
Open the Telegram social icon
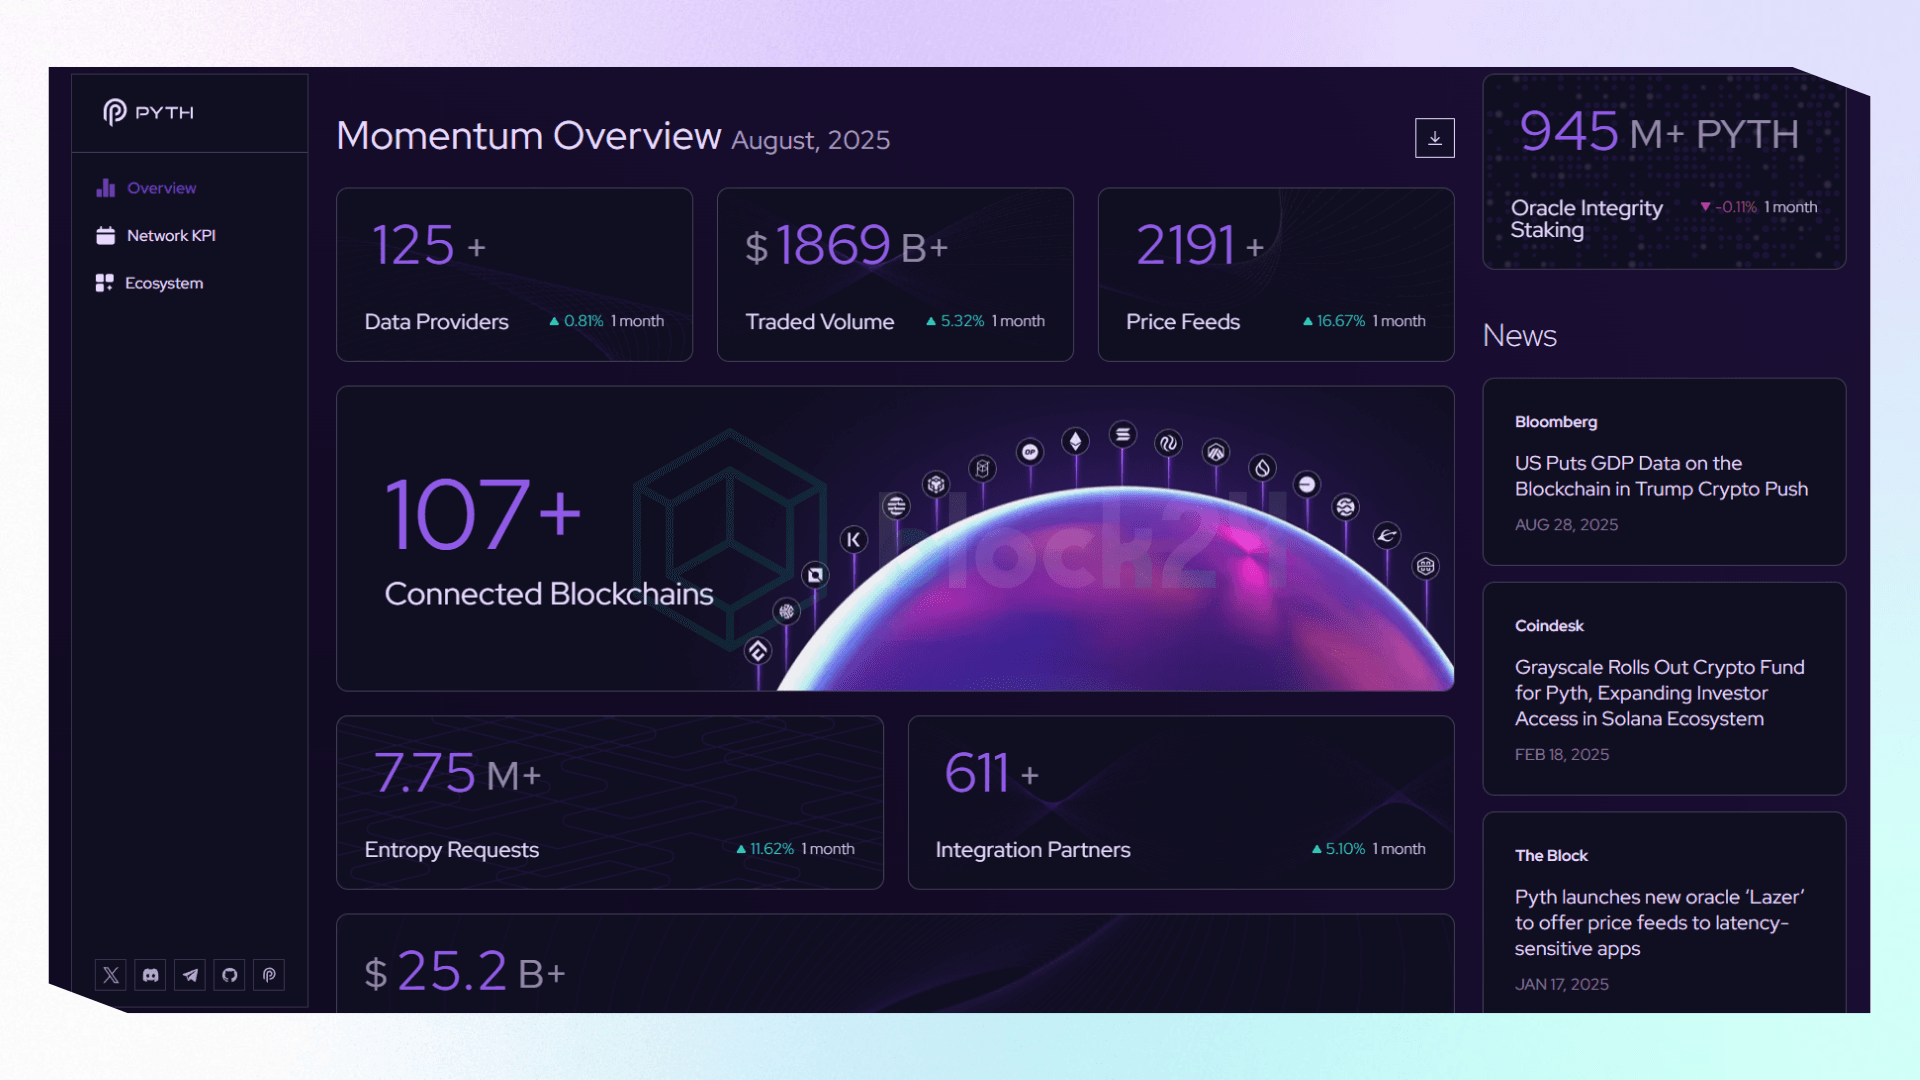190,975
